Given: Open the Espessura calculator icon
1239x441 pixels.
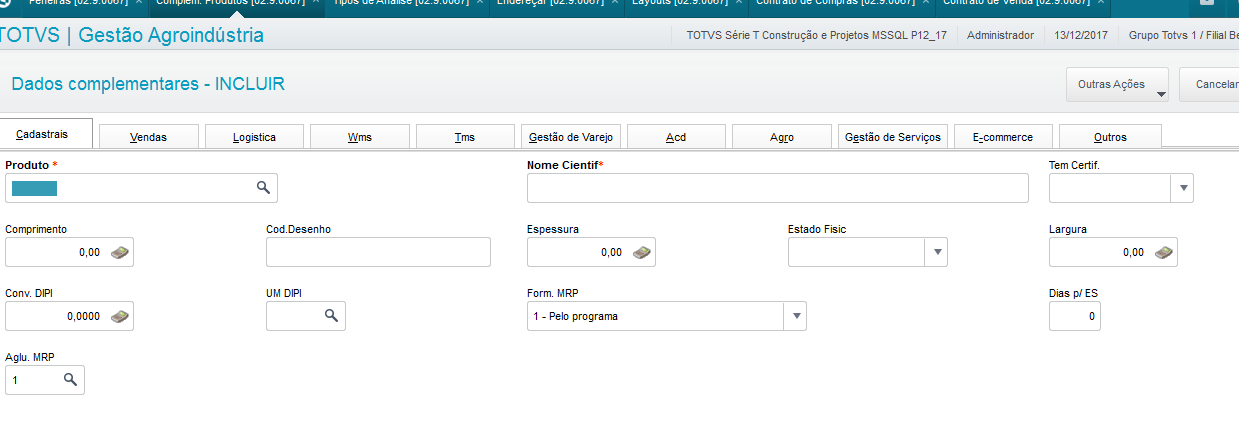Looking at the screenshot, I should coord(642,253).
